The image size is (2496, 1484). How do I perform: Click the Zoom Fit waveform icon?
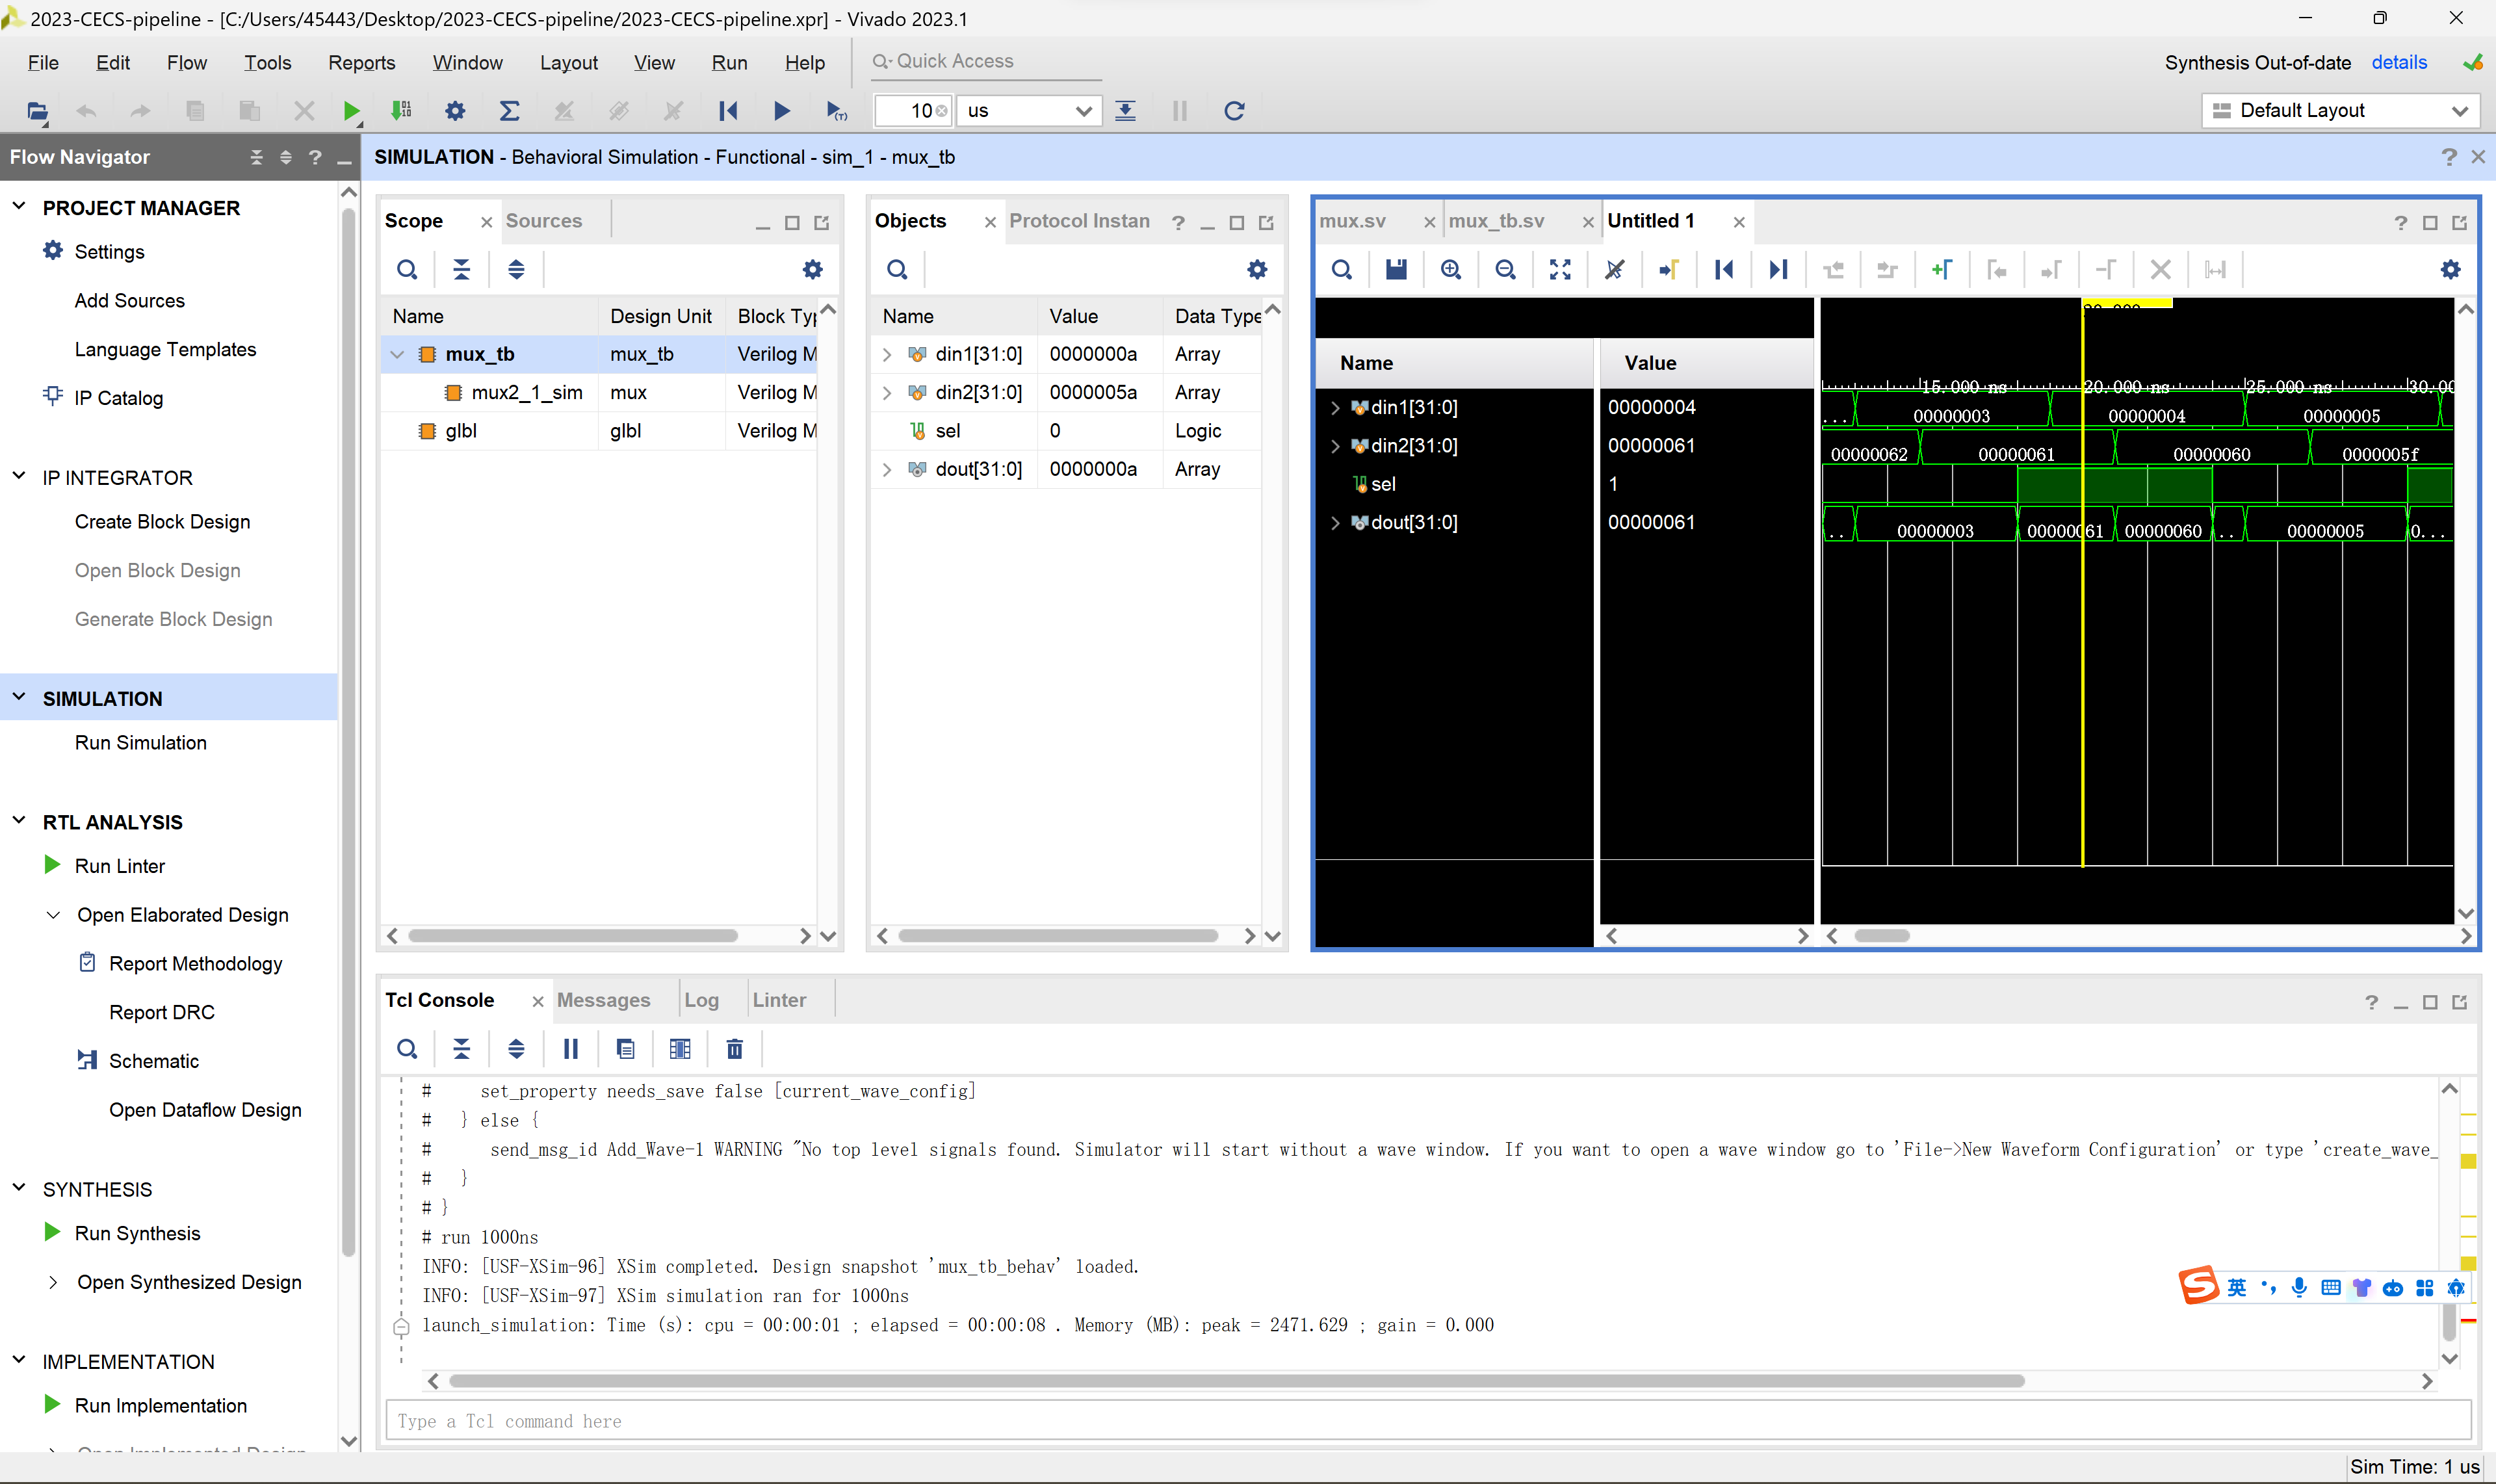click(1560, 269)
